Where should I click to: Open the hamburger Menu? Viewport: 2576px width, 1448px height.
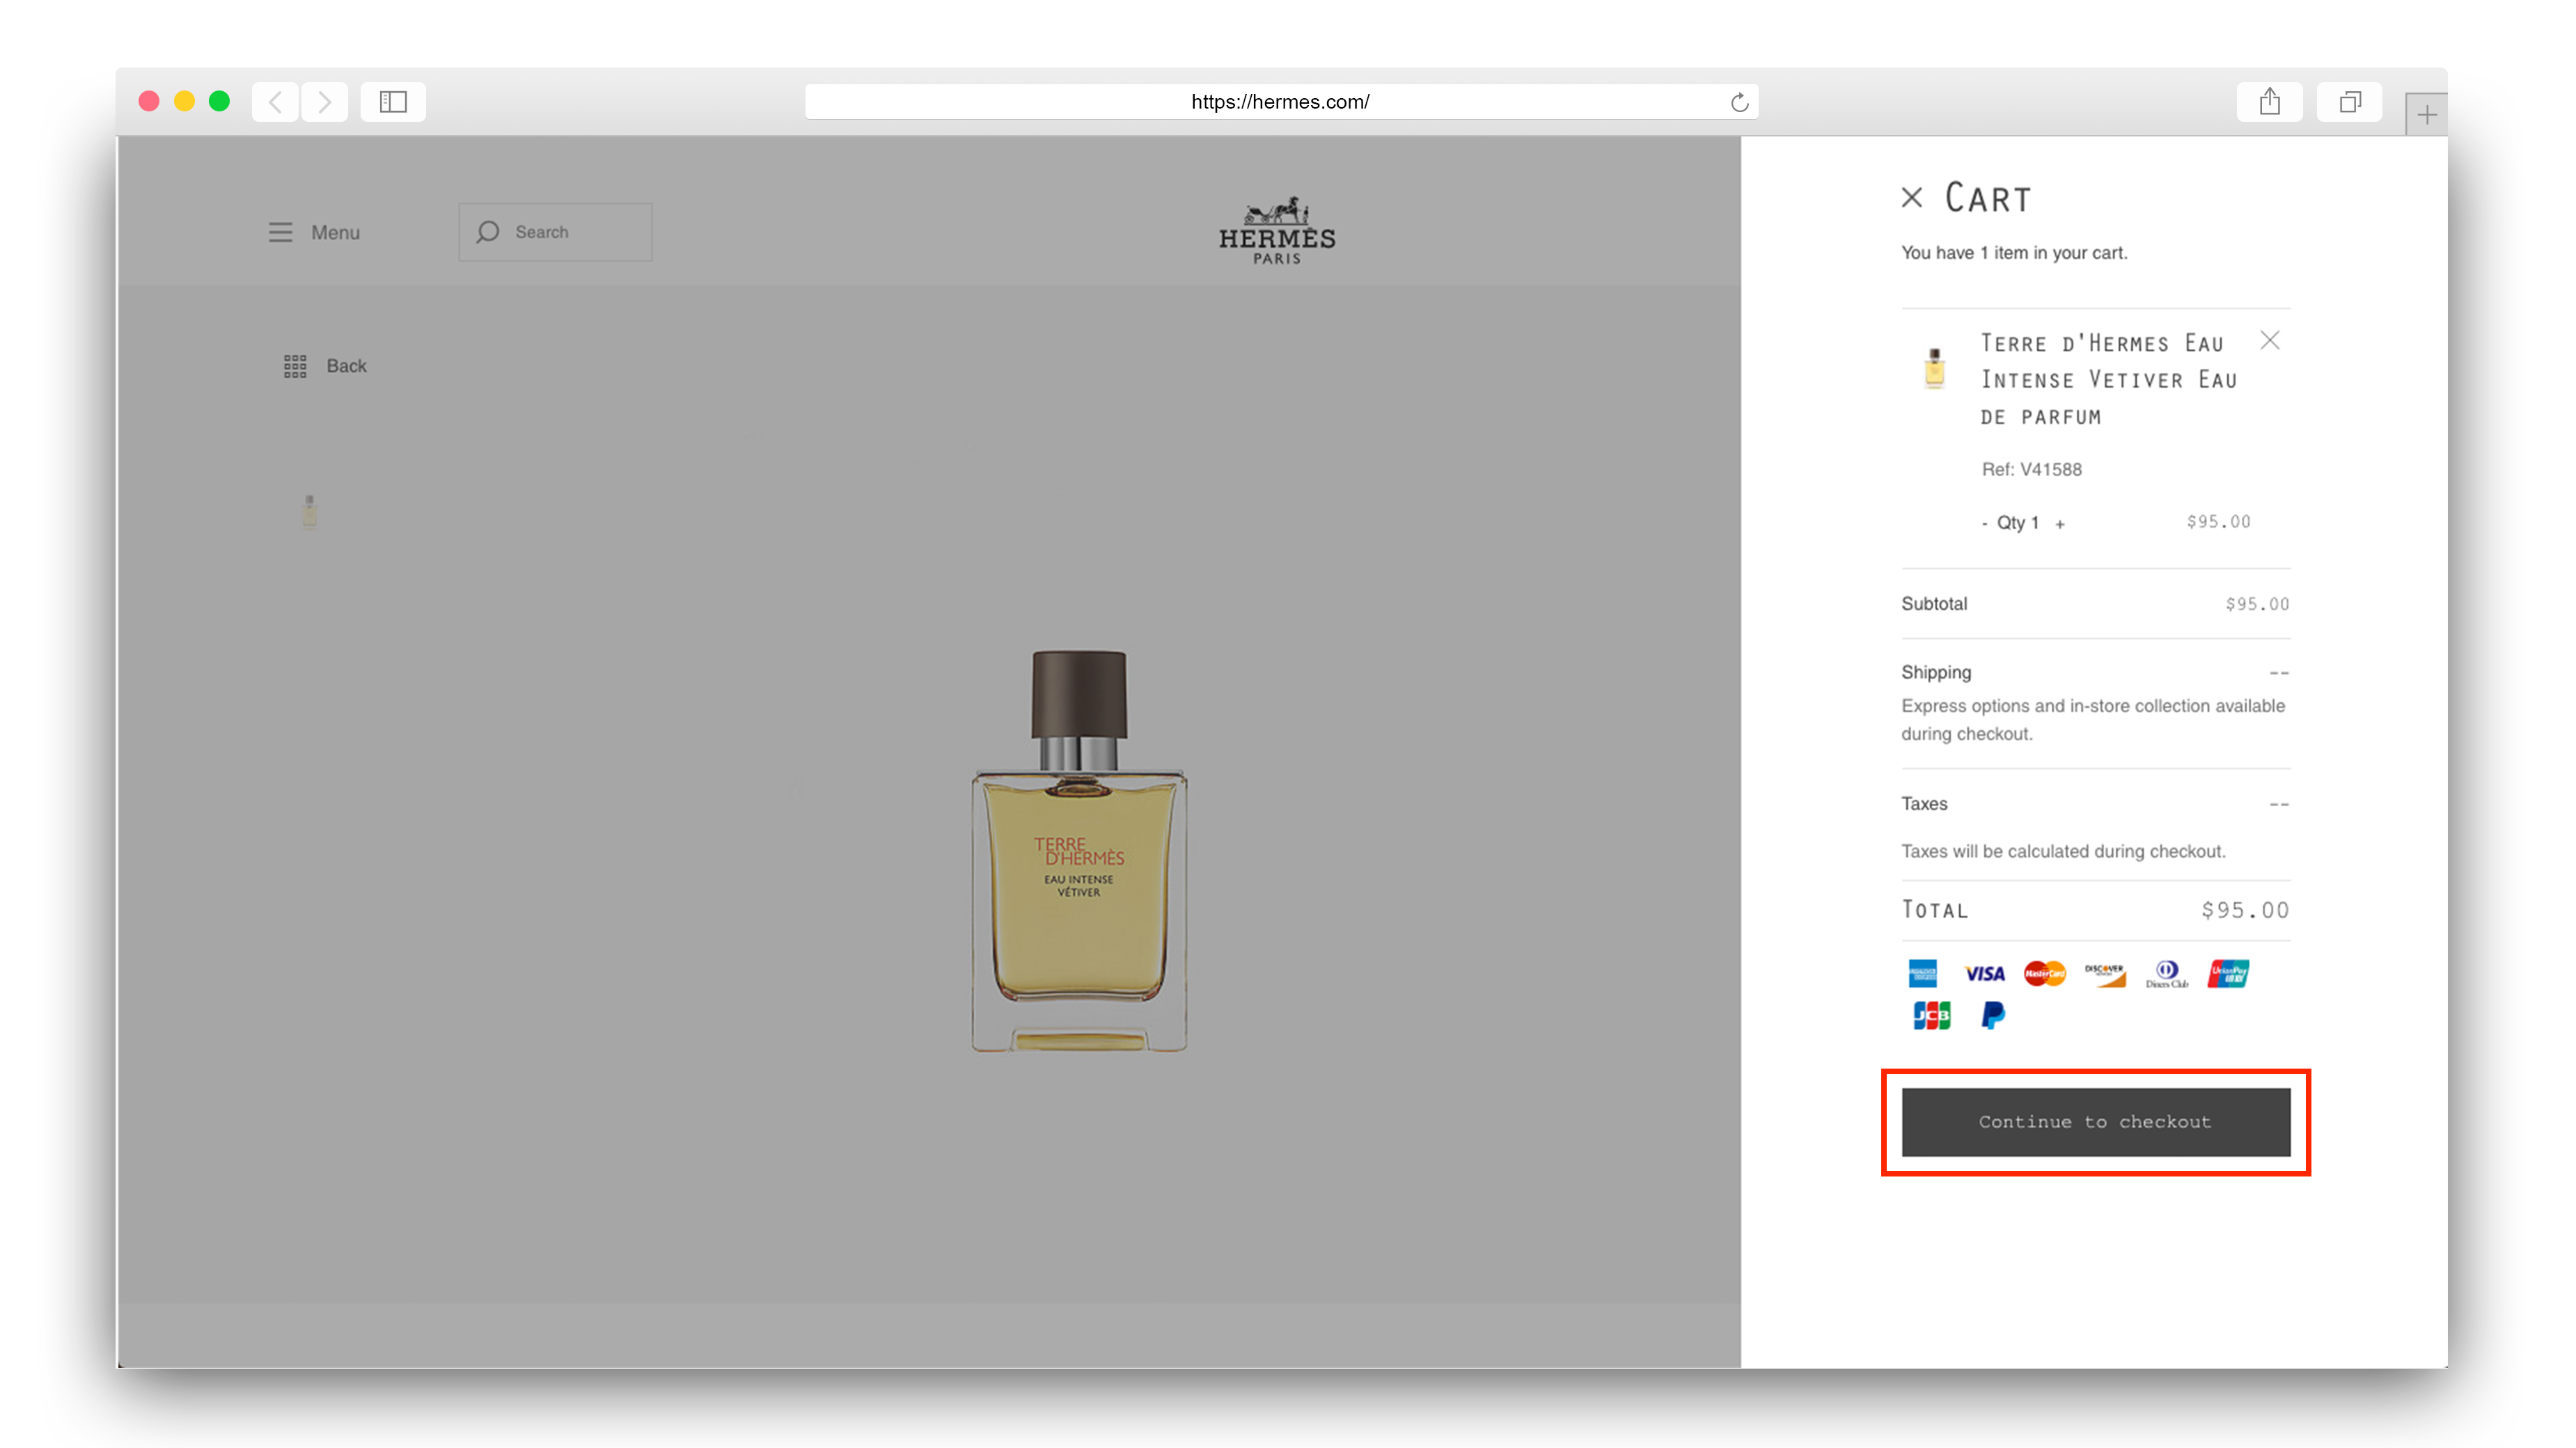pos(314,232)
